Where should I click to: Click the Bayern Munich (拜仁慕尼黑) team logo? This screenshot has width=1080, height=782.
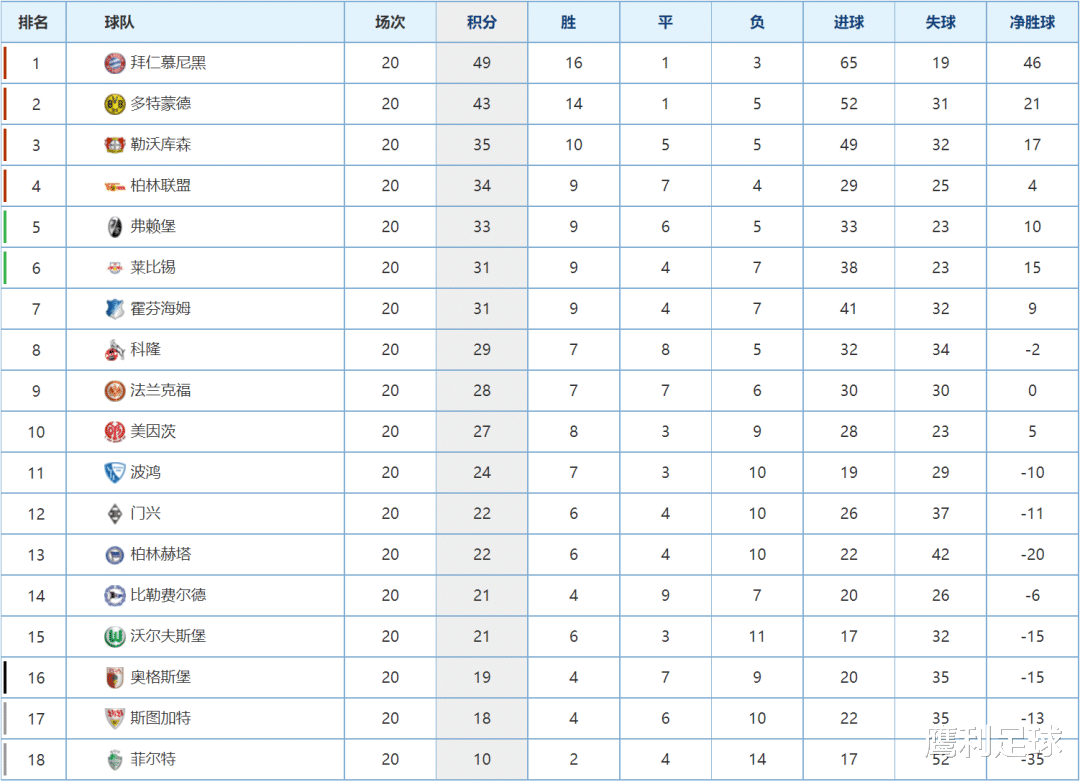click(114, 63)
